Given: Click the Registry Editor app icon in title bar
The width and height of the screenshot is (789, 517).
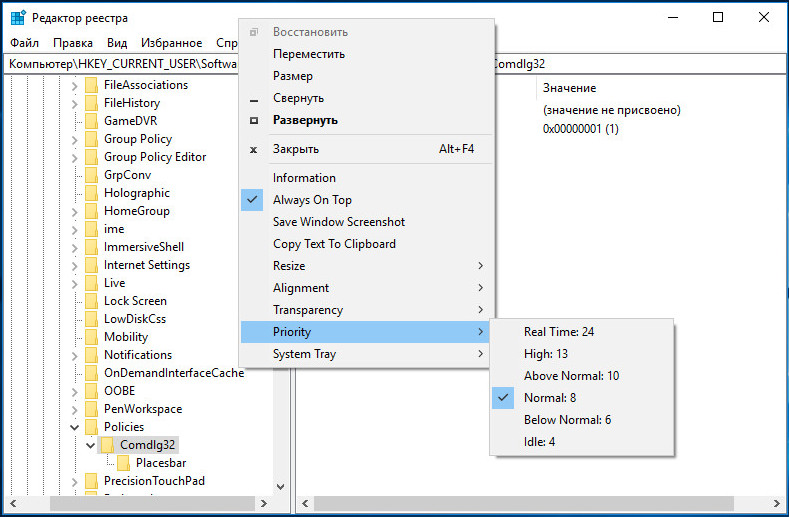Looking at the screenshot, I should point(18,18).
